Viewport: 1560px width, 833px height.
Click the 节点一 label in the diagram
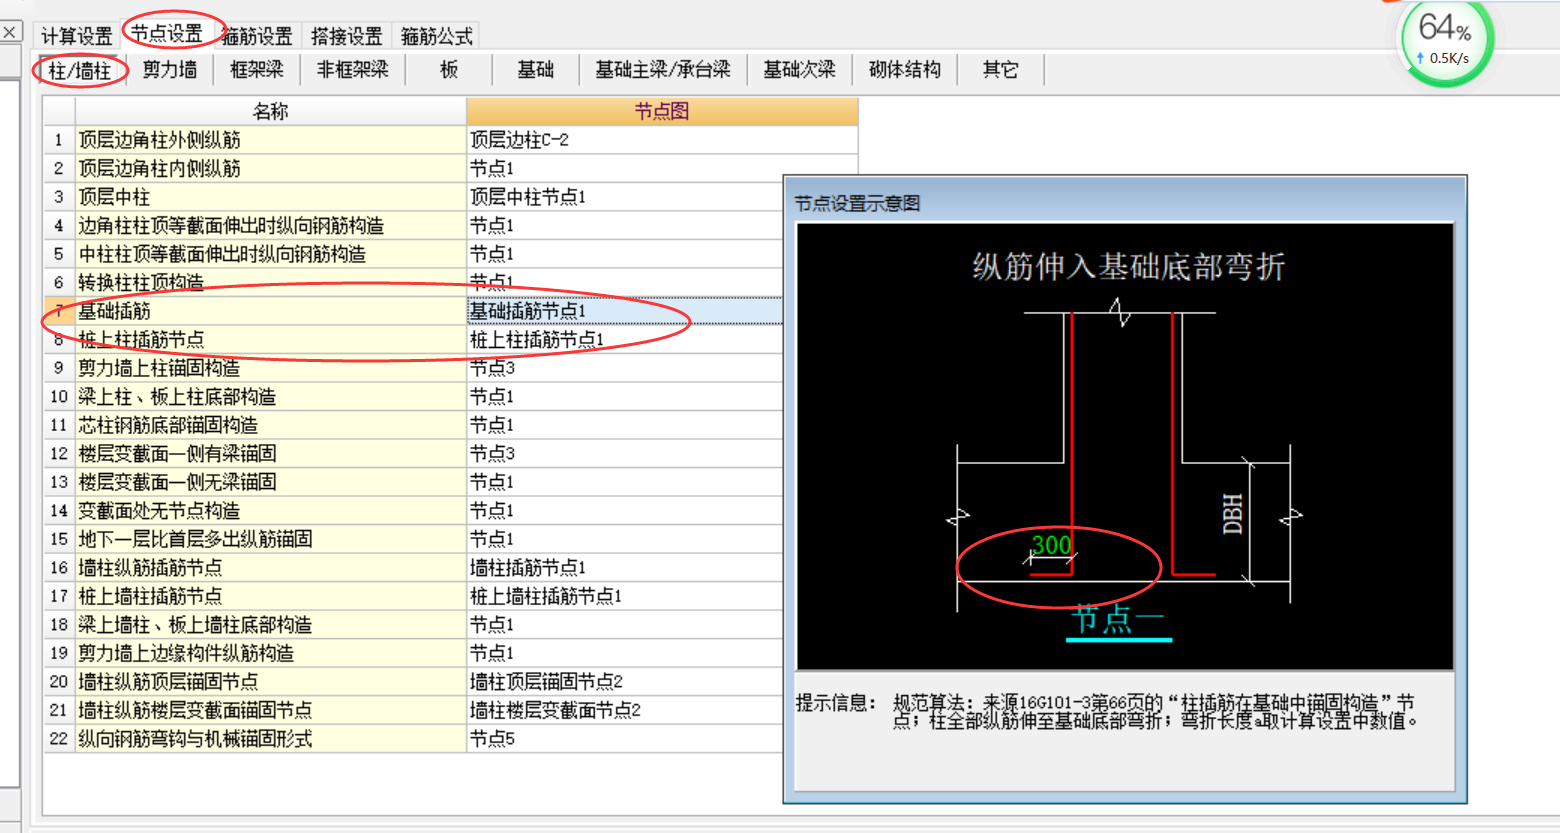coord(1118,619)
